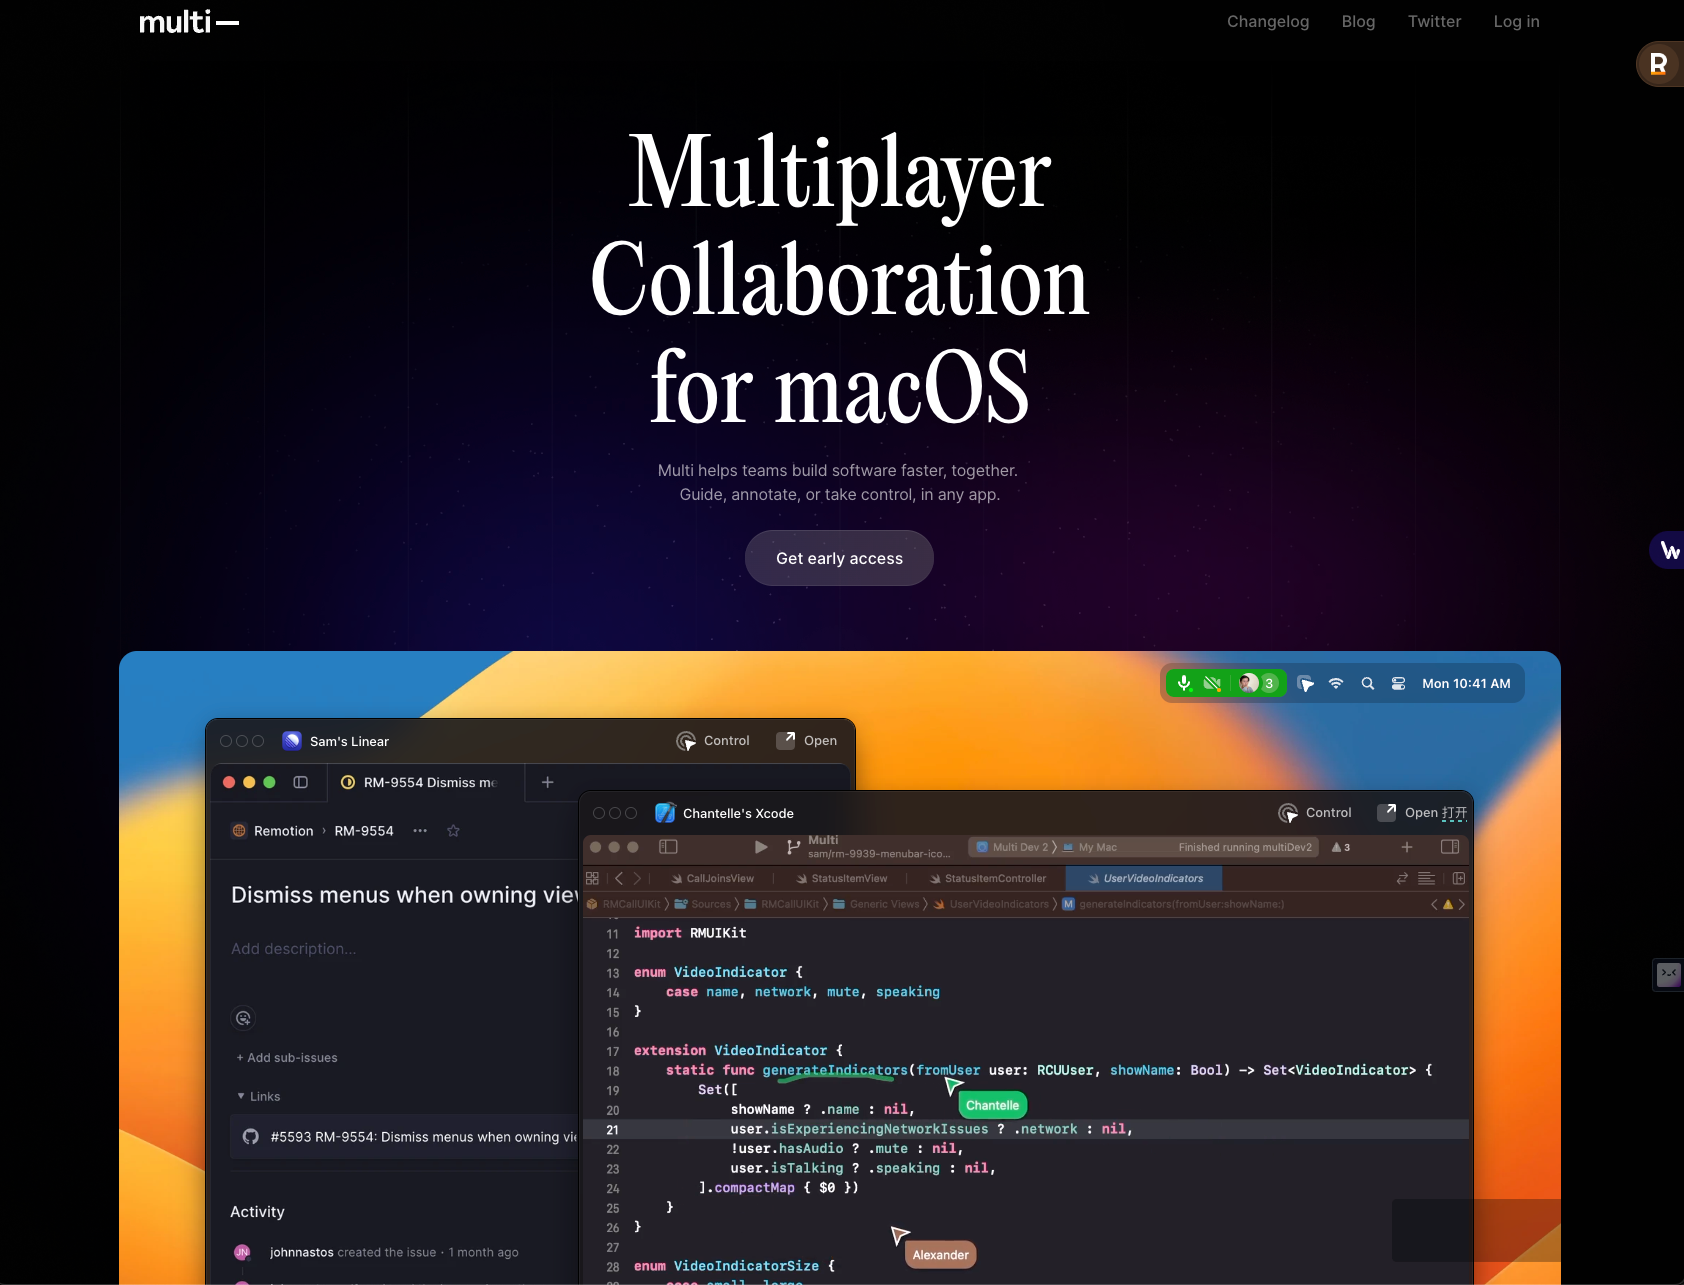Go back with the Xcode left chevron

tap(619, 878)
